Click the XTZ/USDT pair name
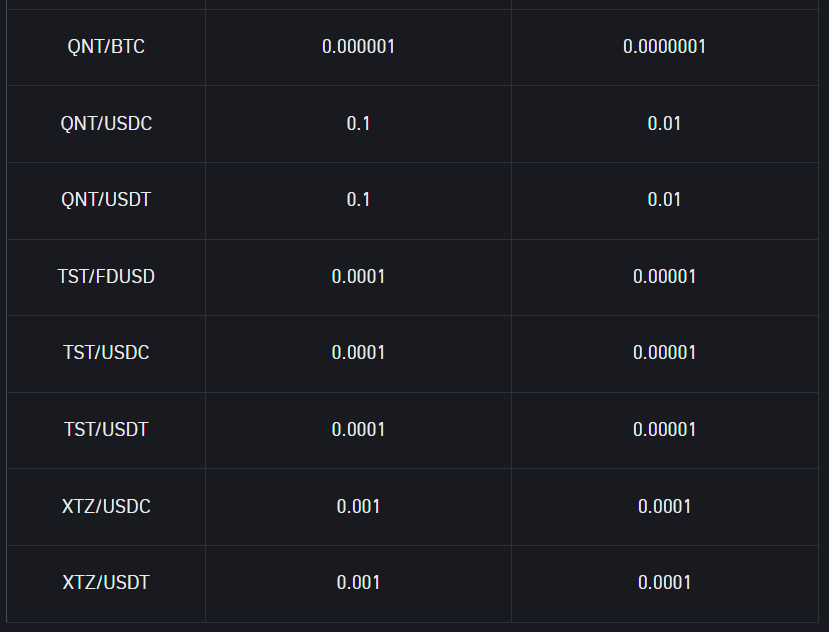Image resolution: width=829 pixels, height=632 pixels. pyautogui.click(x=106, y=583)
